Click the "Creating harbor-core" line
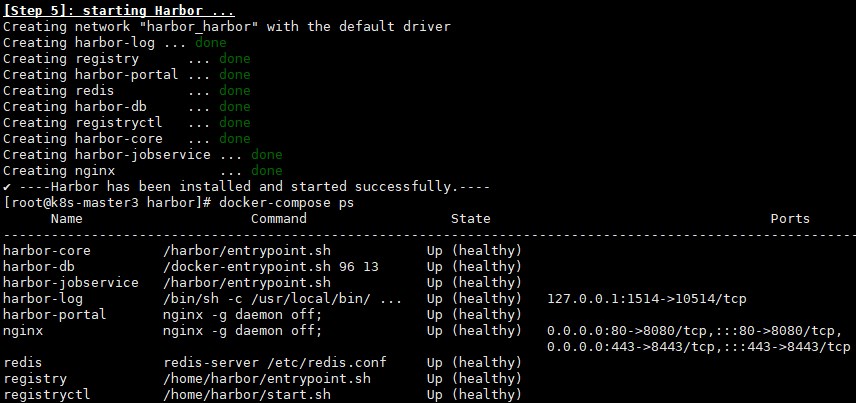 point(127,138)
